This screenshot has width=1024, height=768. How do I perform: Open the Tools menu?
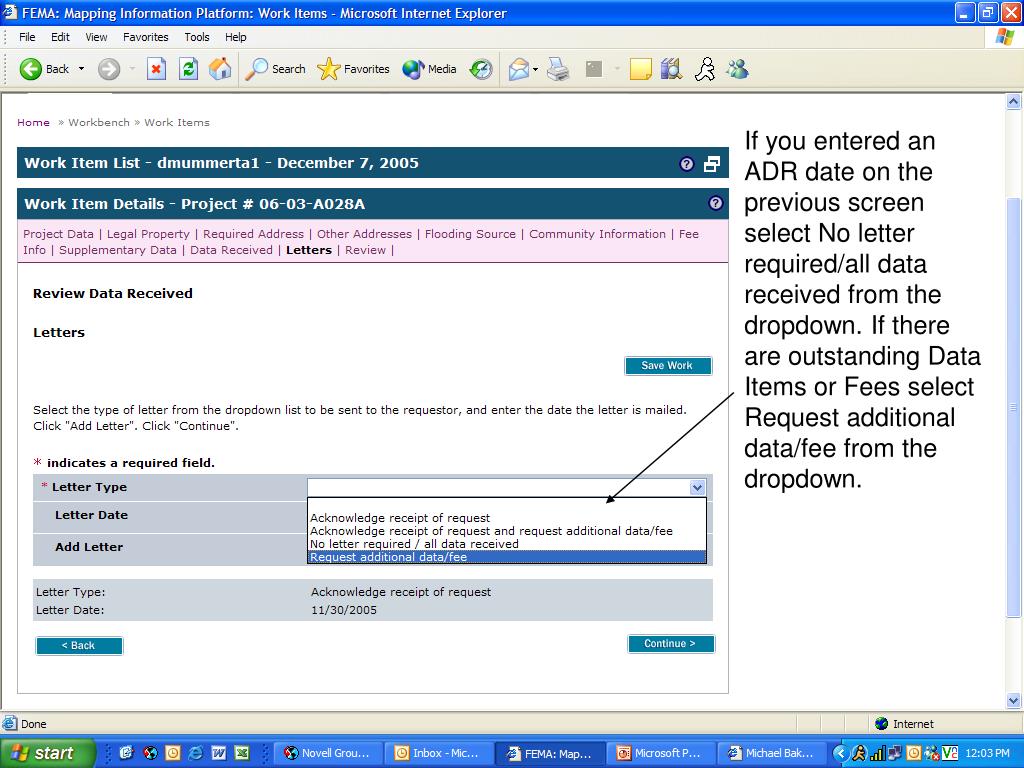point(197,37)
